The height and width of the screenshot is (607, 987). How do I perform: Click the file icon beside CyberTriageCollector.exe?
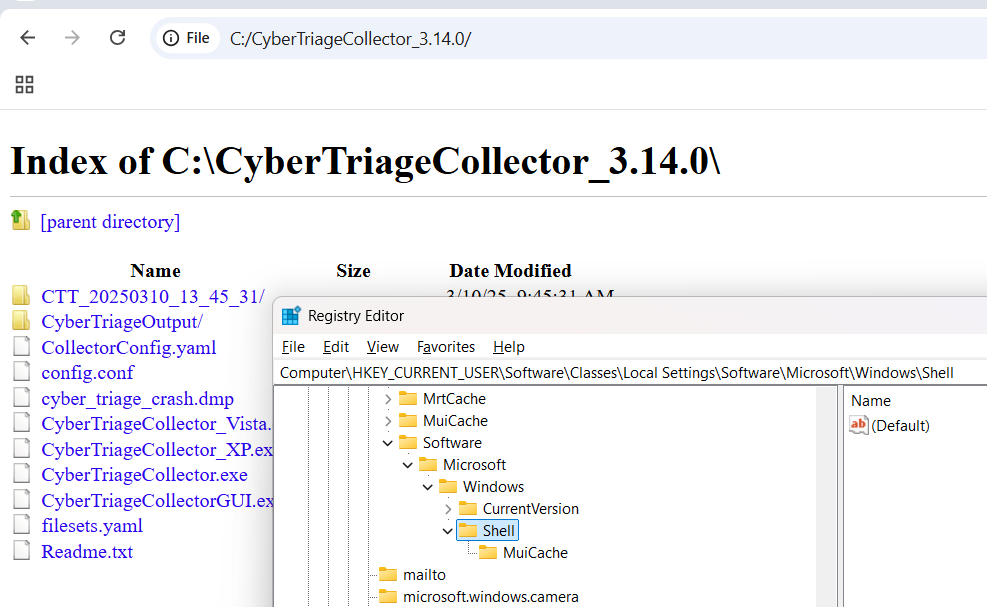tap(22, 474)
